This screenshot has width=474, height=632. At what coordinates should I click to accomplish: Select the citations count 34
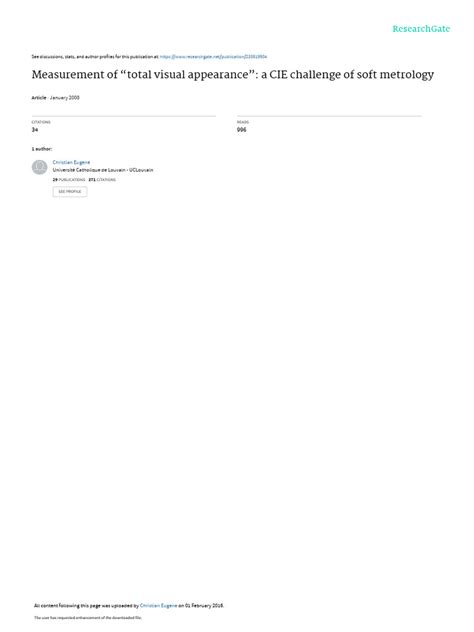click(x=35, y=130)
